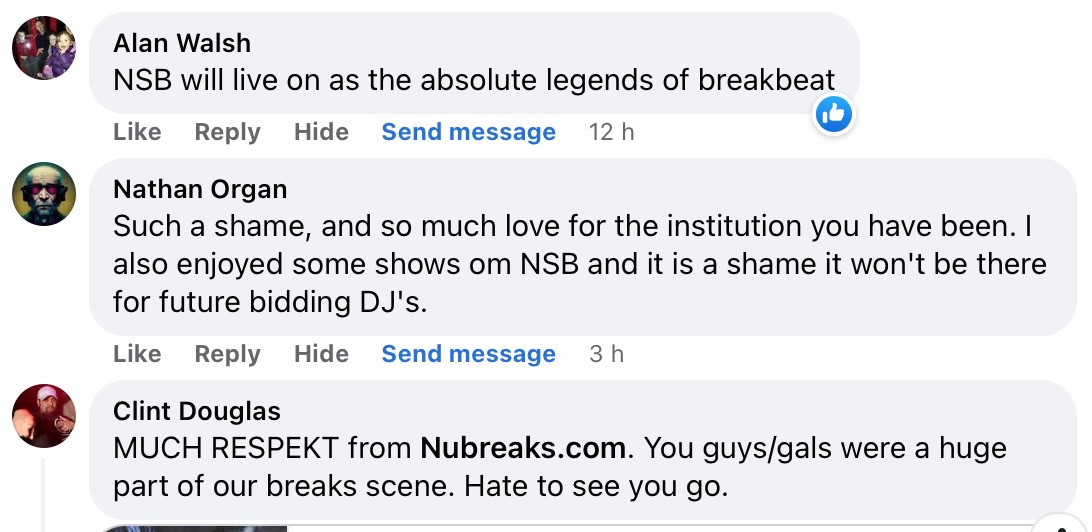Open Clint Douglas's profile name link
The width and height of the screenshot is (1092, 532).
197,411
